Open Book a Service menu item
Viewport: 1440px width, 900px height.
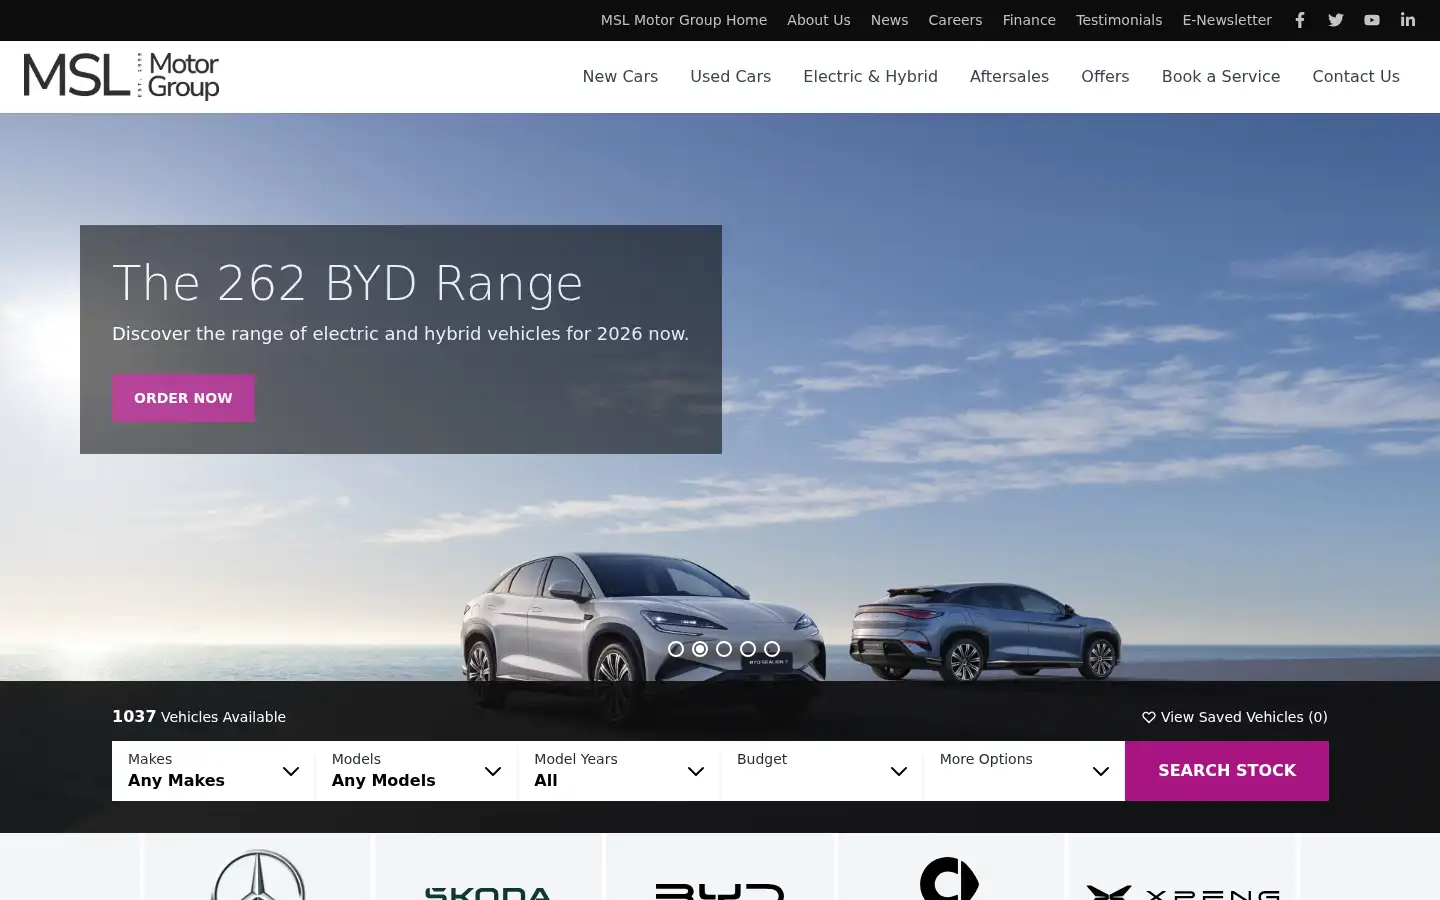tap(1220, 77)
